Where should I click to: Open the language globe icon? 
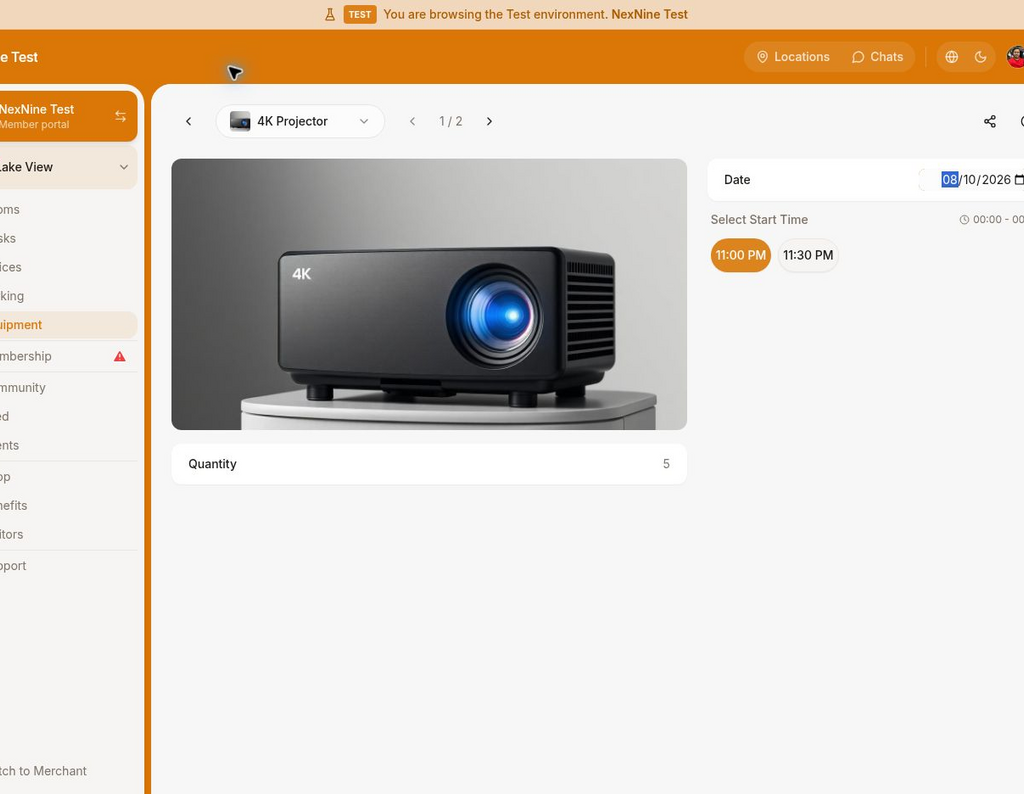coord(952,57)
